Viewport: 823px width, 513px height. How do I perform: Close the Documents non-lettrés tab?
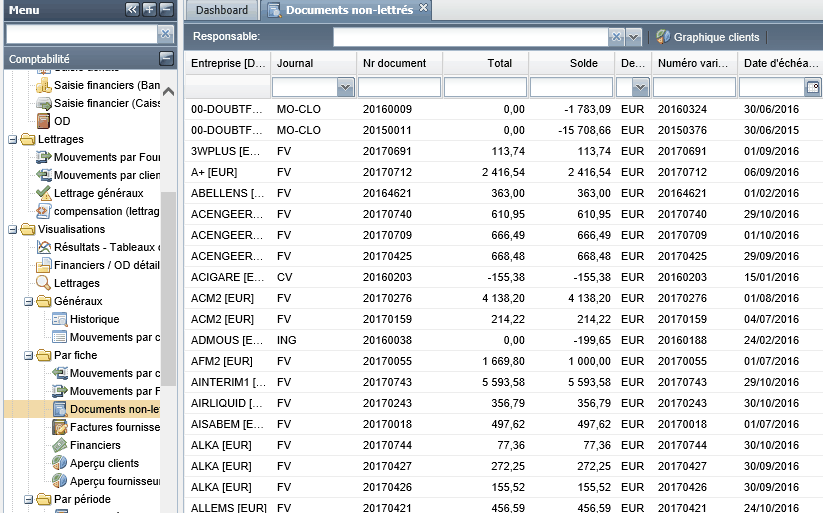point(424,8)
